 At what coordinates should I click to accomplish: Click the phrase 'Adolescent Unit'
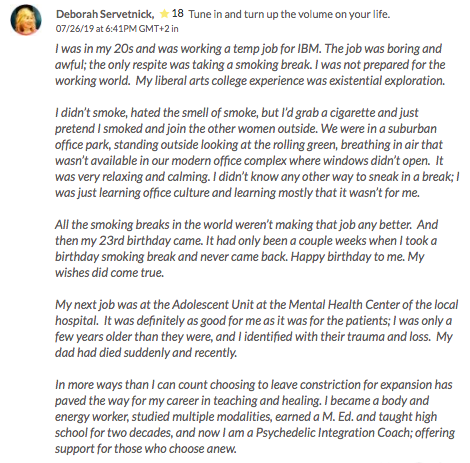[x=210, y=305]
